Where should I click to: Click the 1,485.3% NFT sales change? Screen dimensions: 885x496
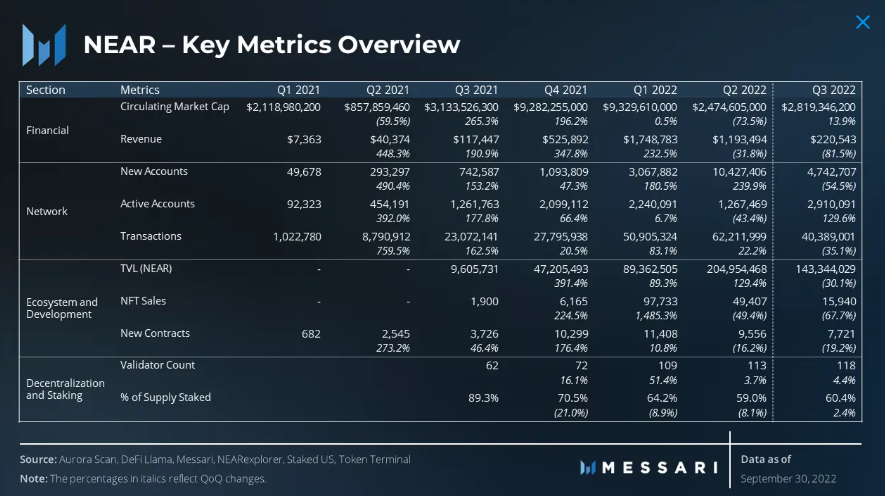pyautogui.click(x=656, y=316)
